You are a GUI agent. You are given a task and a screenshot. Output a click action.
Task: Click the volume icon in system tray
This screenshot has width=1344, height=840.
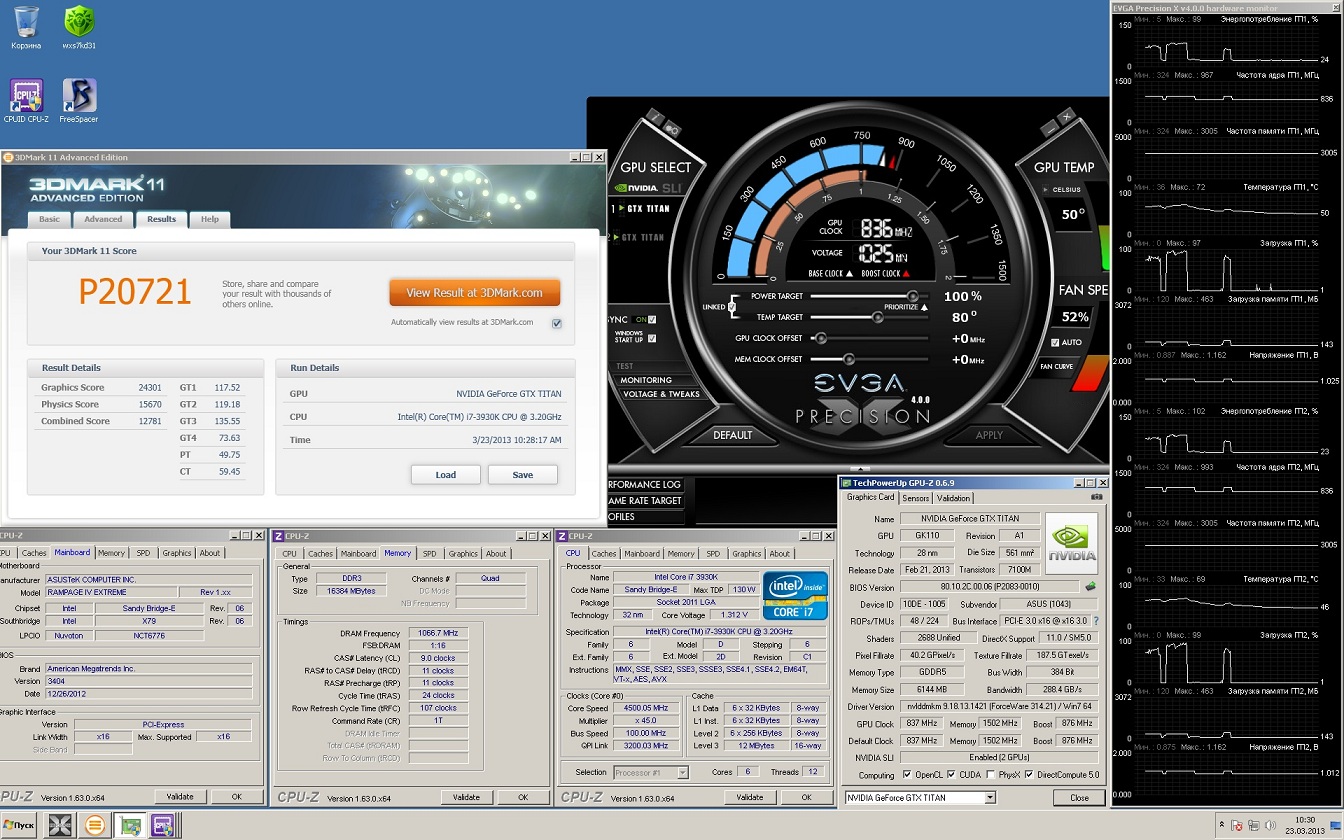click(x=1272, y=826)
